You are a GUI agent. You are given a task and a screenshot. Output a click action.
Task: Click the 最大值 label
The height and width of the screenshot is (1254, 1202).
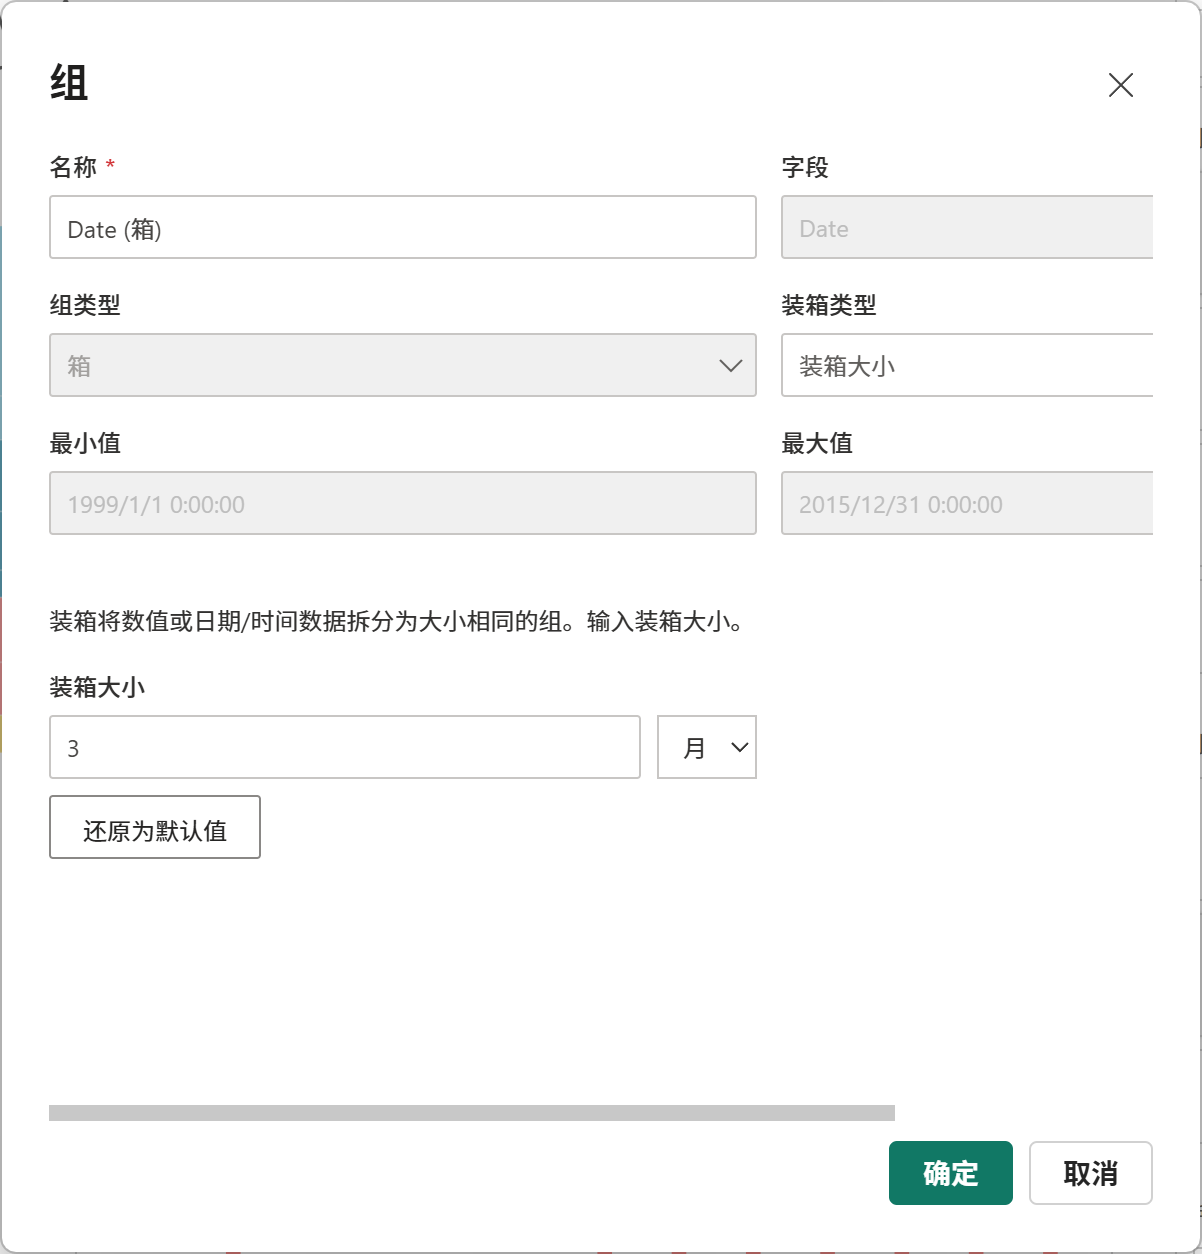817,443
